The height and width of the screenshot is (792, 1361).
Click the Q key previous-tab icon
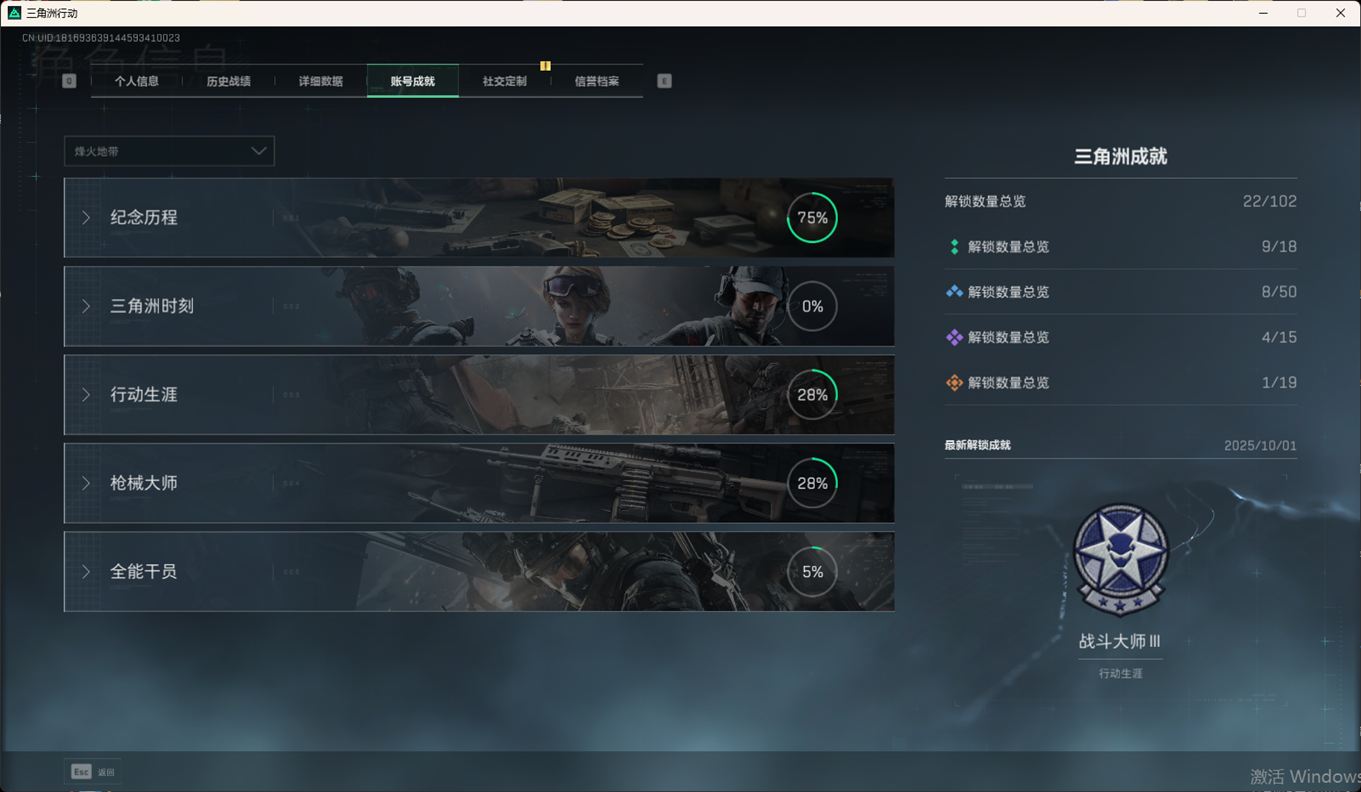69,81
